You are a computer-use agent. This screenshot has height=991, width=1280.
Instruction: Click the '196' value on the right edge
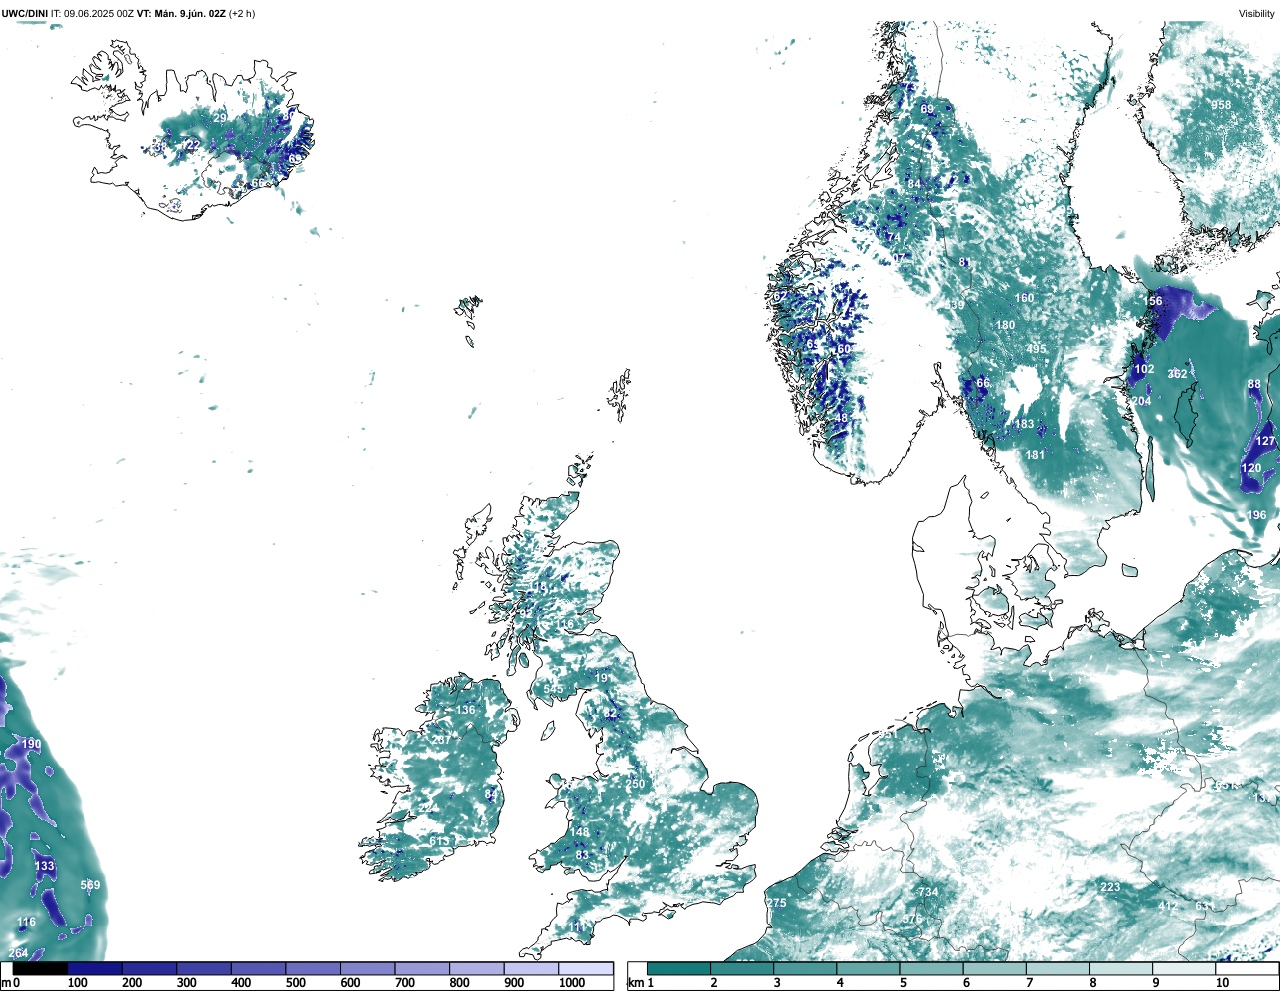[1256, 515]
